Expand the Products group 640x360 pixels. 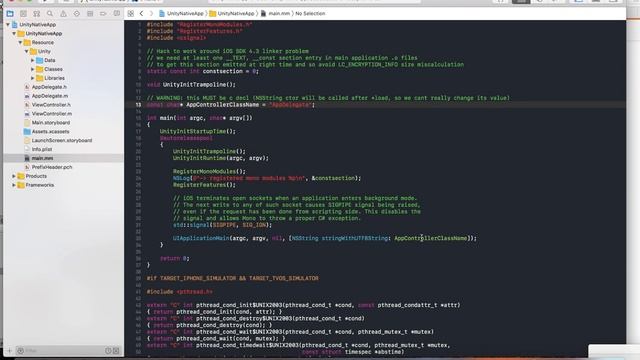[x=14, y=176]
